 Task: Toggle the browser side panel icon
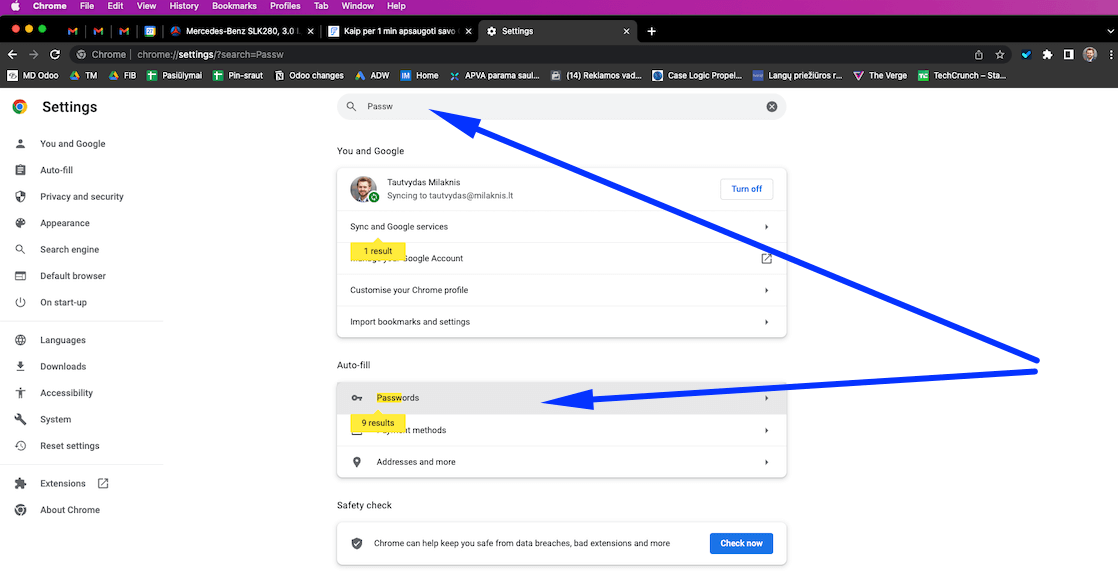click(x=1068, y=54)
